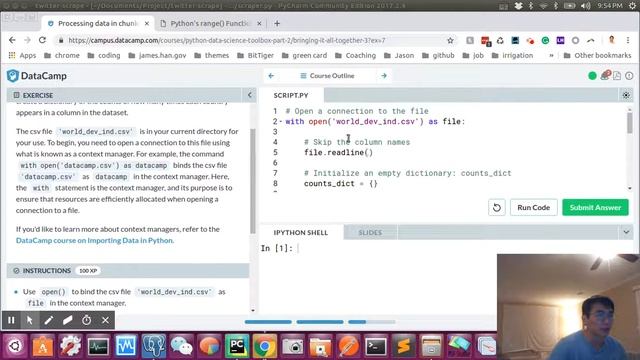Open the BitTiger bookmarks folder
Viewport: 640px width, 360px height.
[256, 55]
